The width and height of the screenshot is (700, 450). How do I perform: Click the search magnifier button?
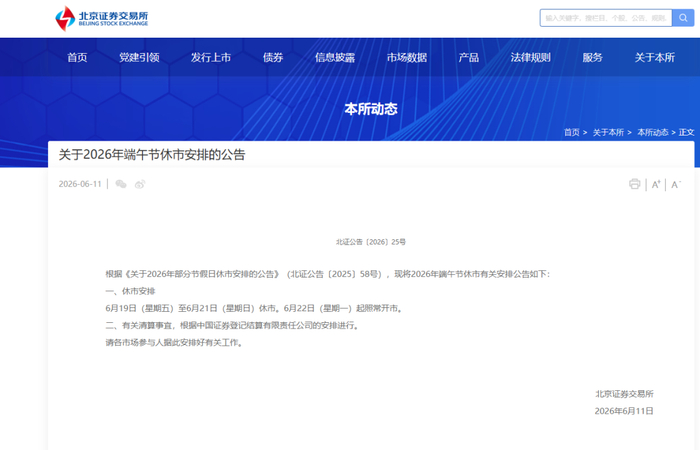pos(683,18)
